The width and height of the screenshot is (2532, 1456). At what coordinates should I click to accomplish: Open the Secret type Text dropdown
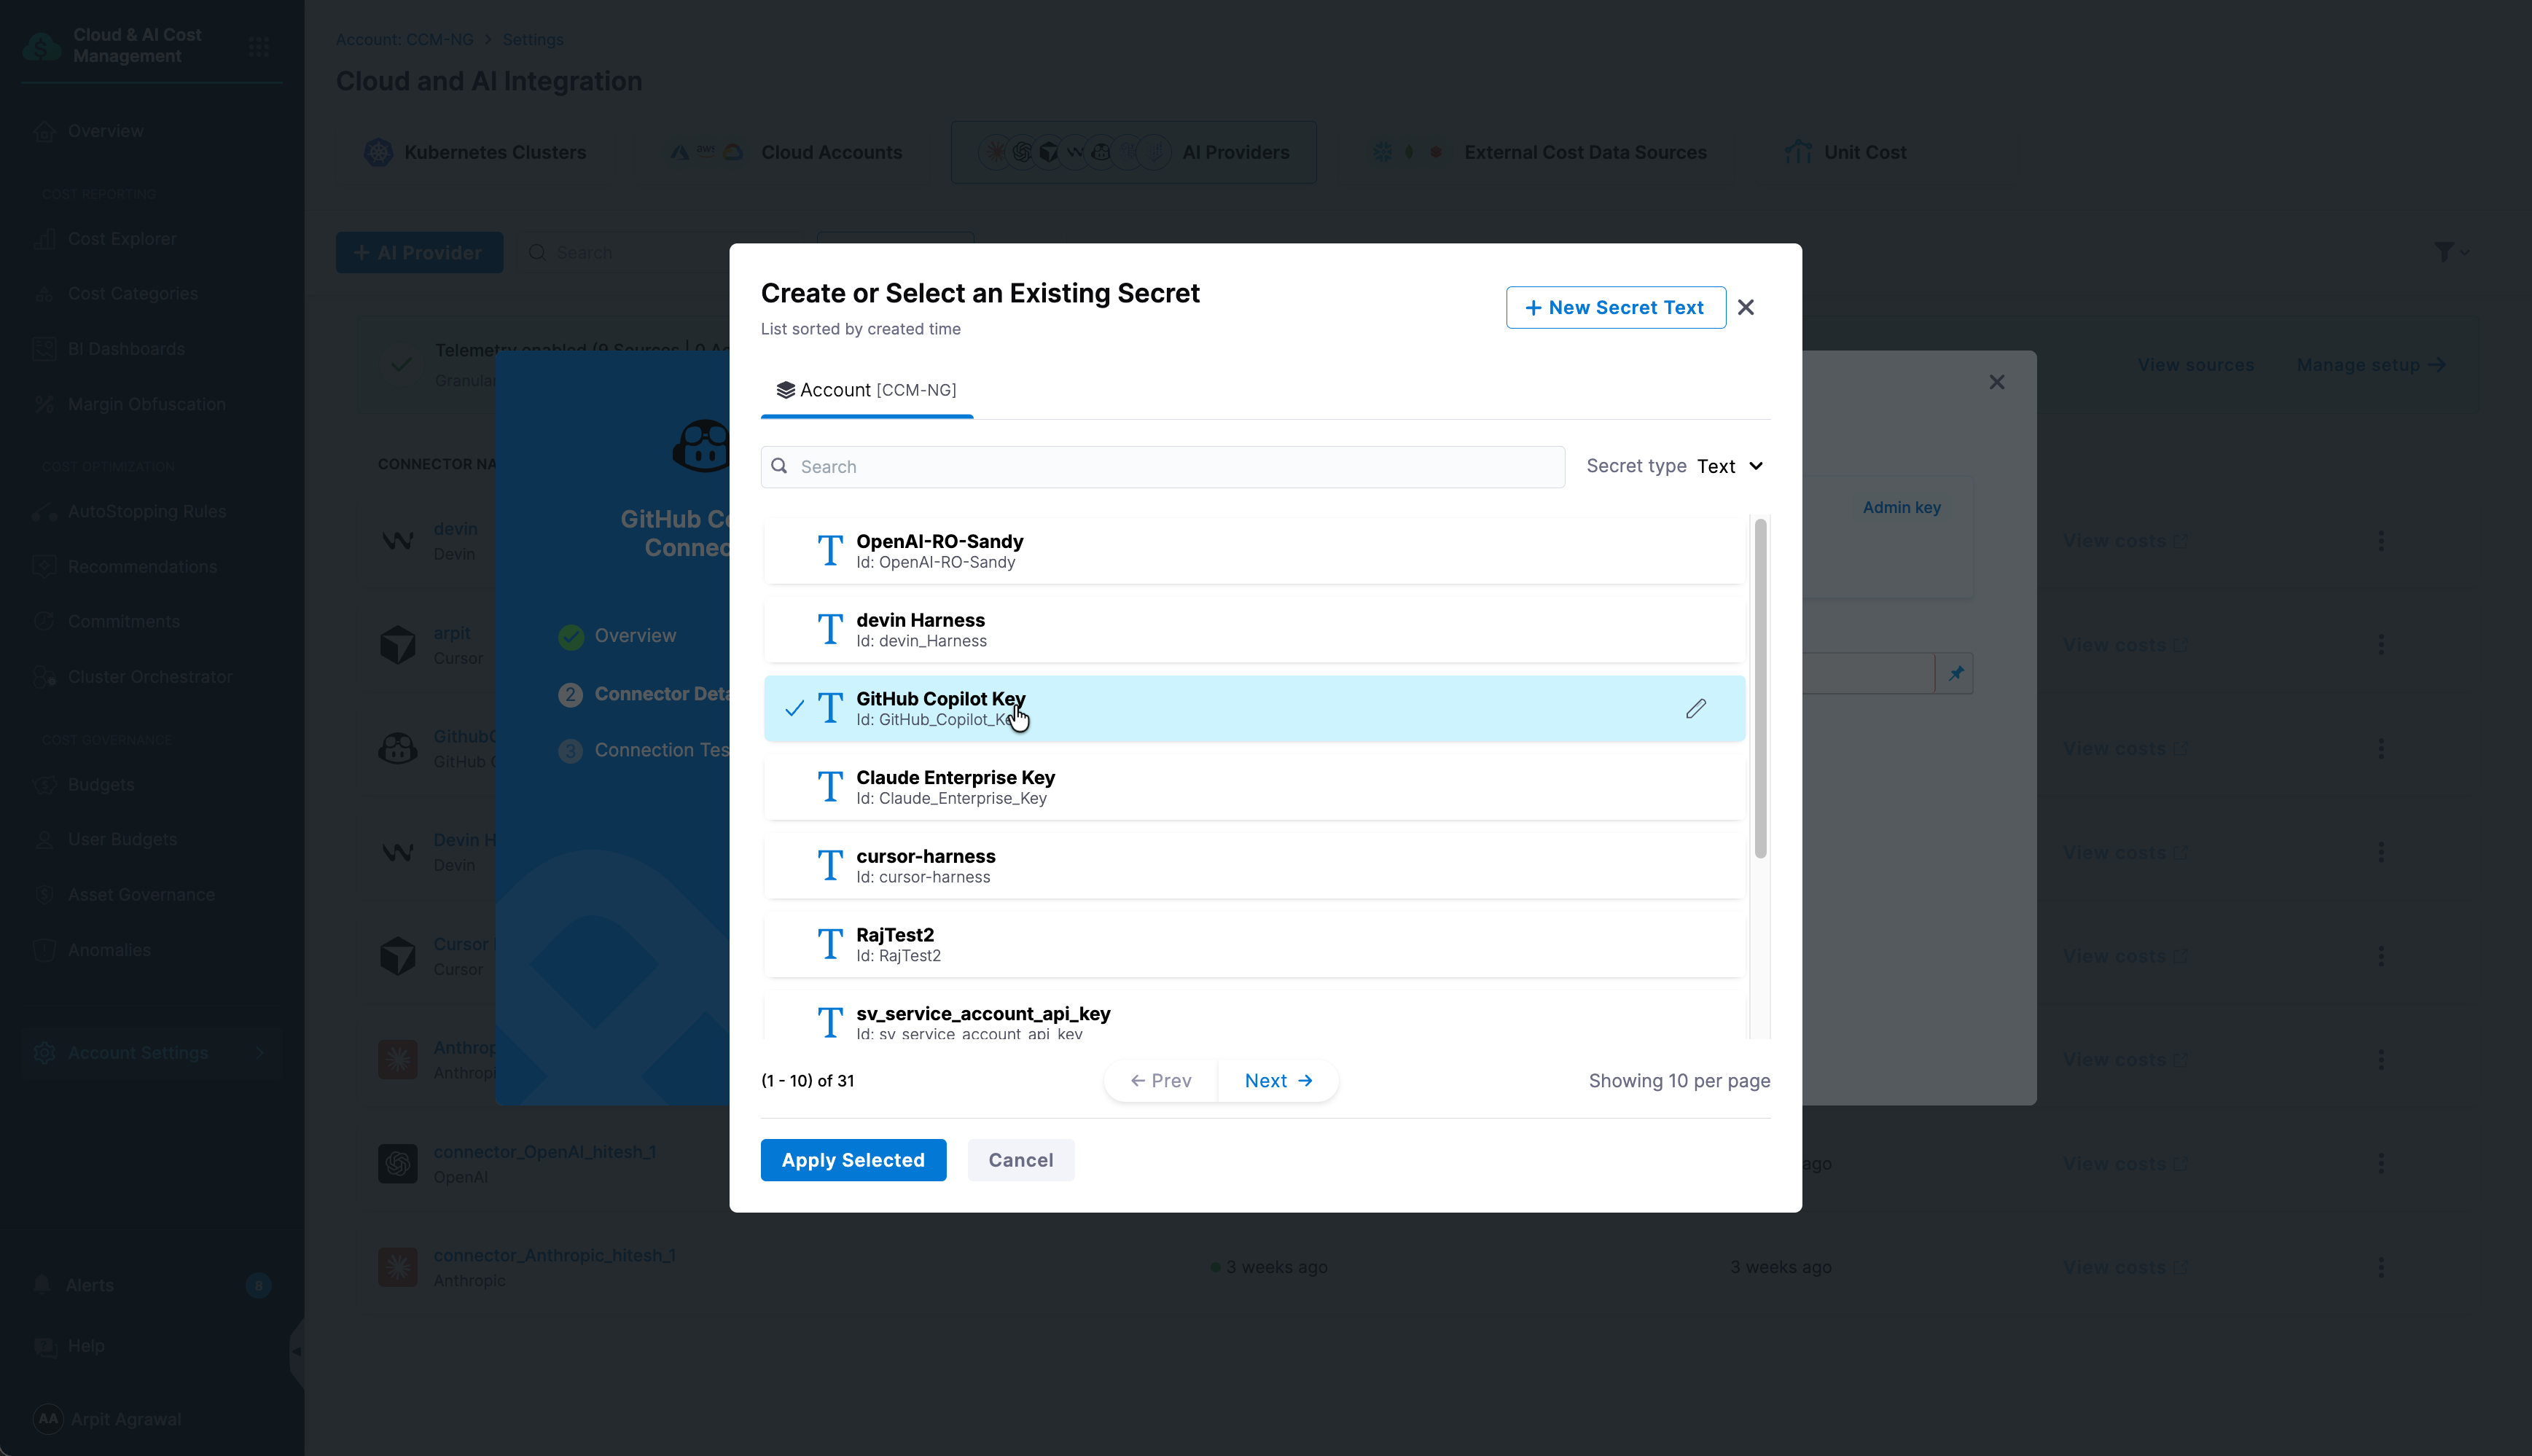[x=1731, y=466]
